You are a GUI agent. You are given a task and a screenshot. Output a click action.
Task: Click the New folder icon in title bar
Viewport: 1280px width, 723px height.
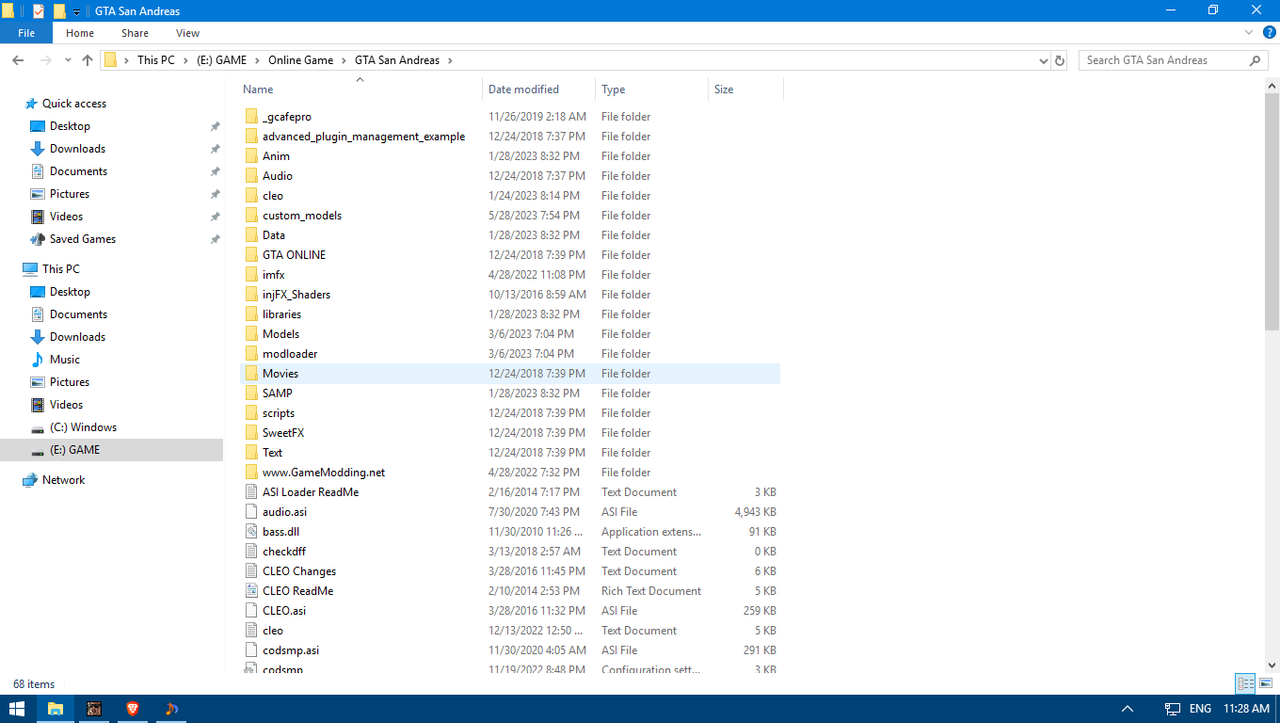59,10
